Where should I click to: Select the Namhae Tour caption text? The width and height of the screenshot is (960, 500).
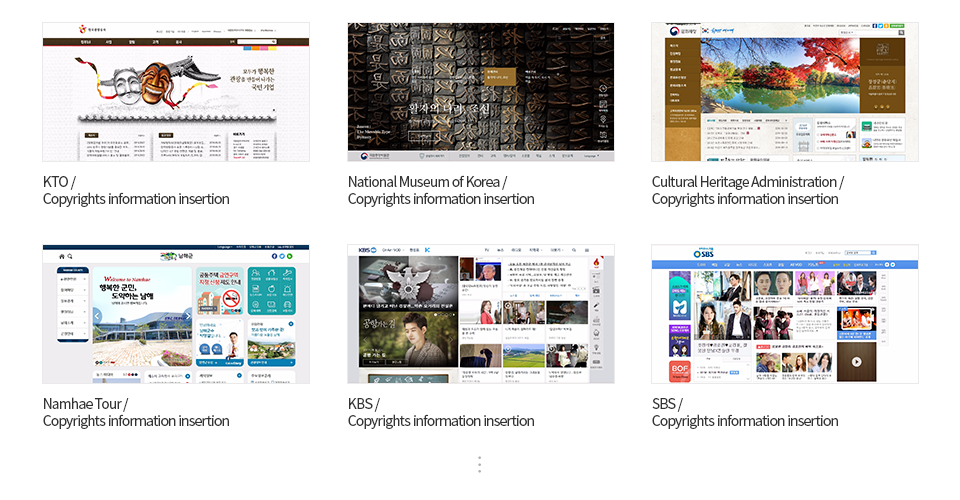pyautogui.click(x=85, y=404)
